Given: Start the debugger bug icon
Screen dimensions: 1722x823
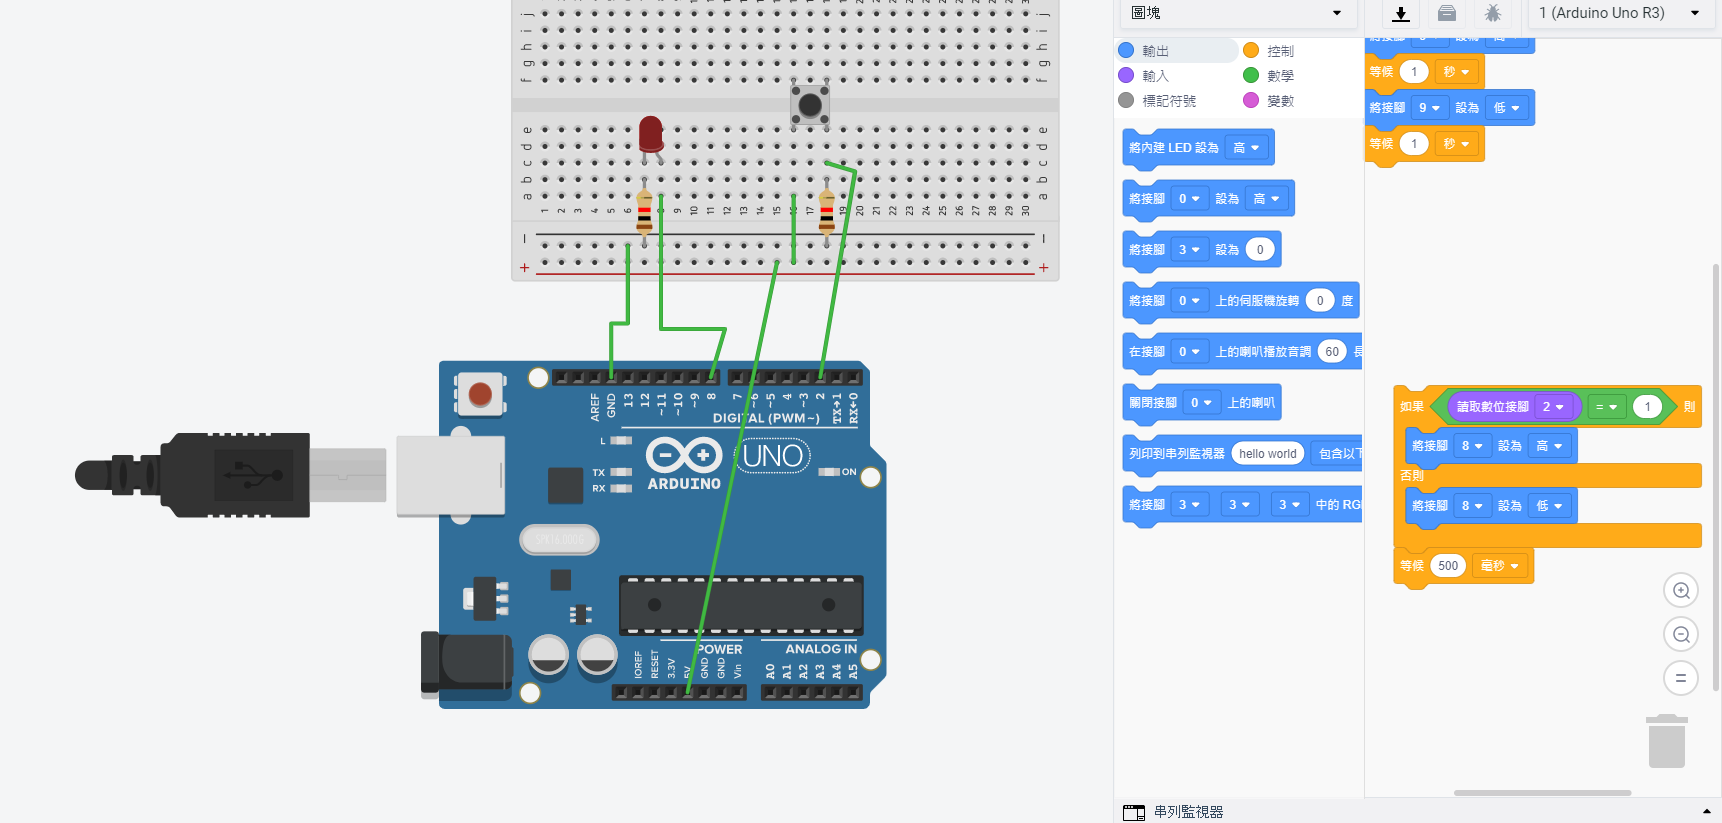Looking at the screenshot, I should [x=1492, y=14].
